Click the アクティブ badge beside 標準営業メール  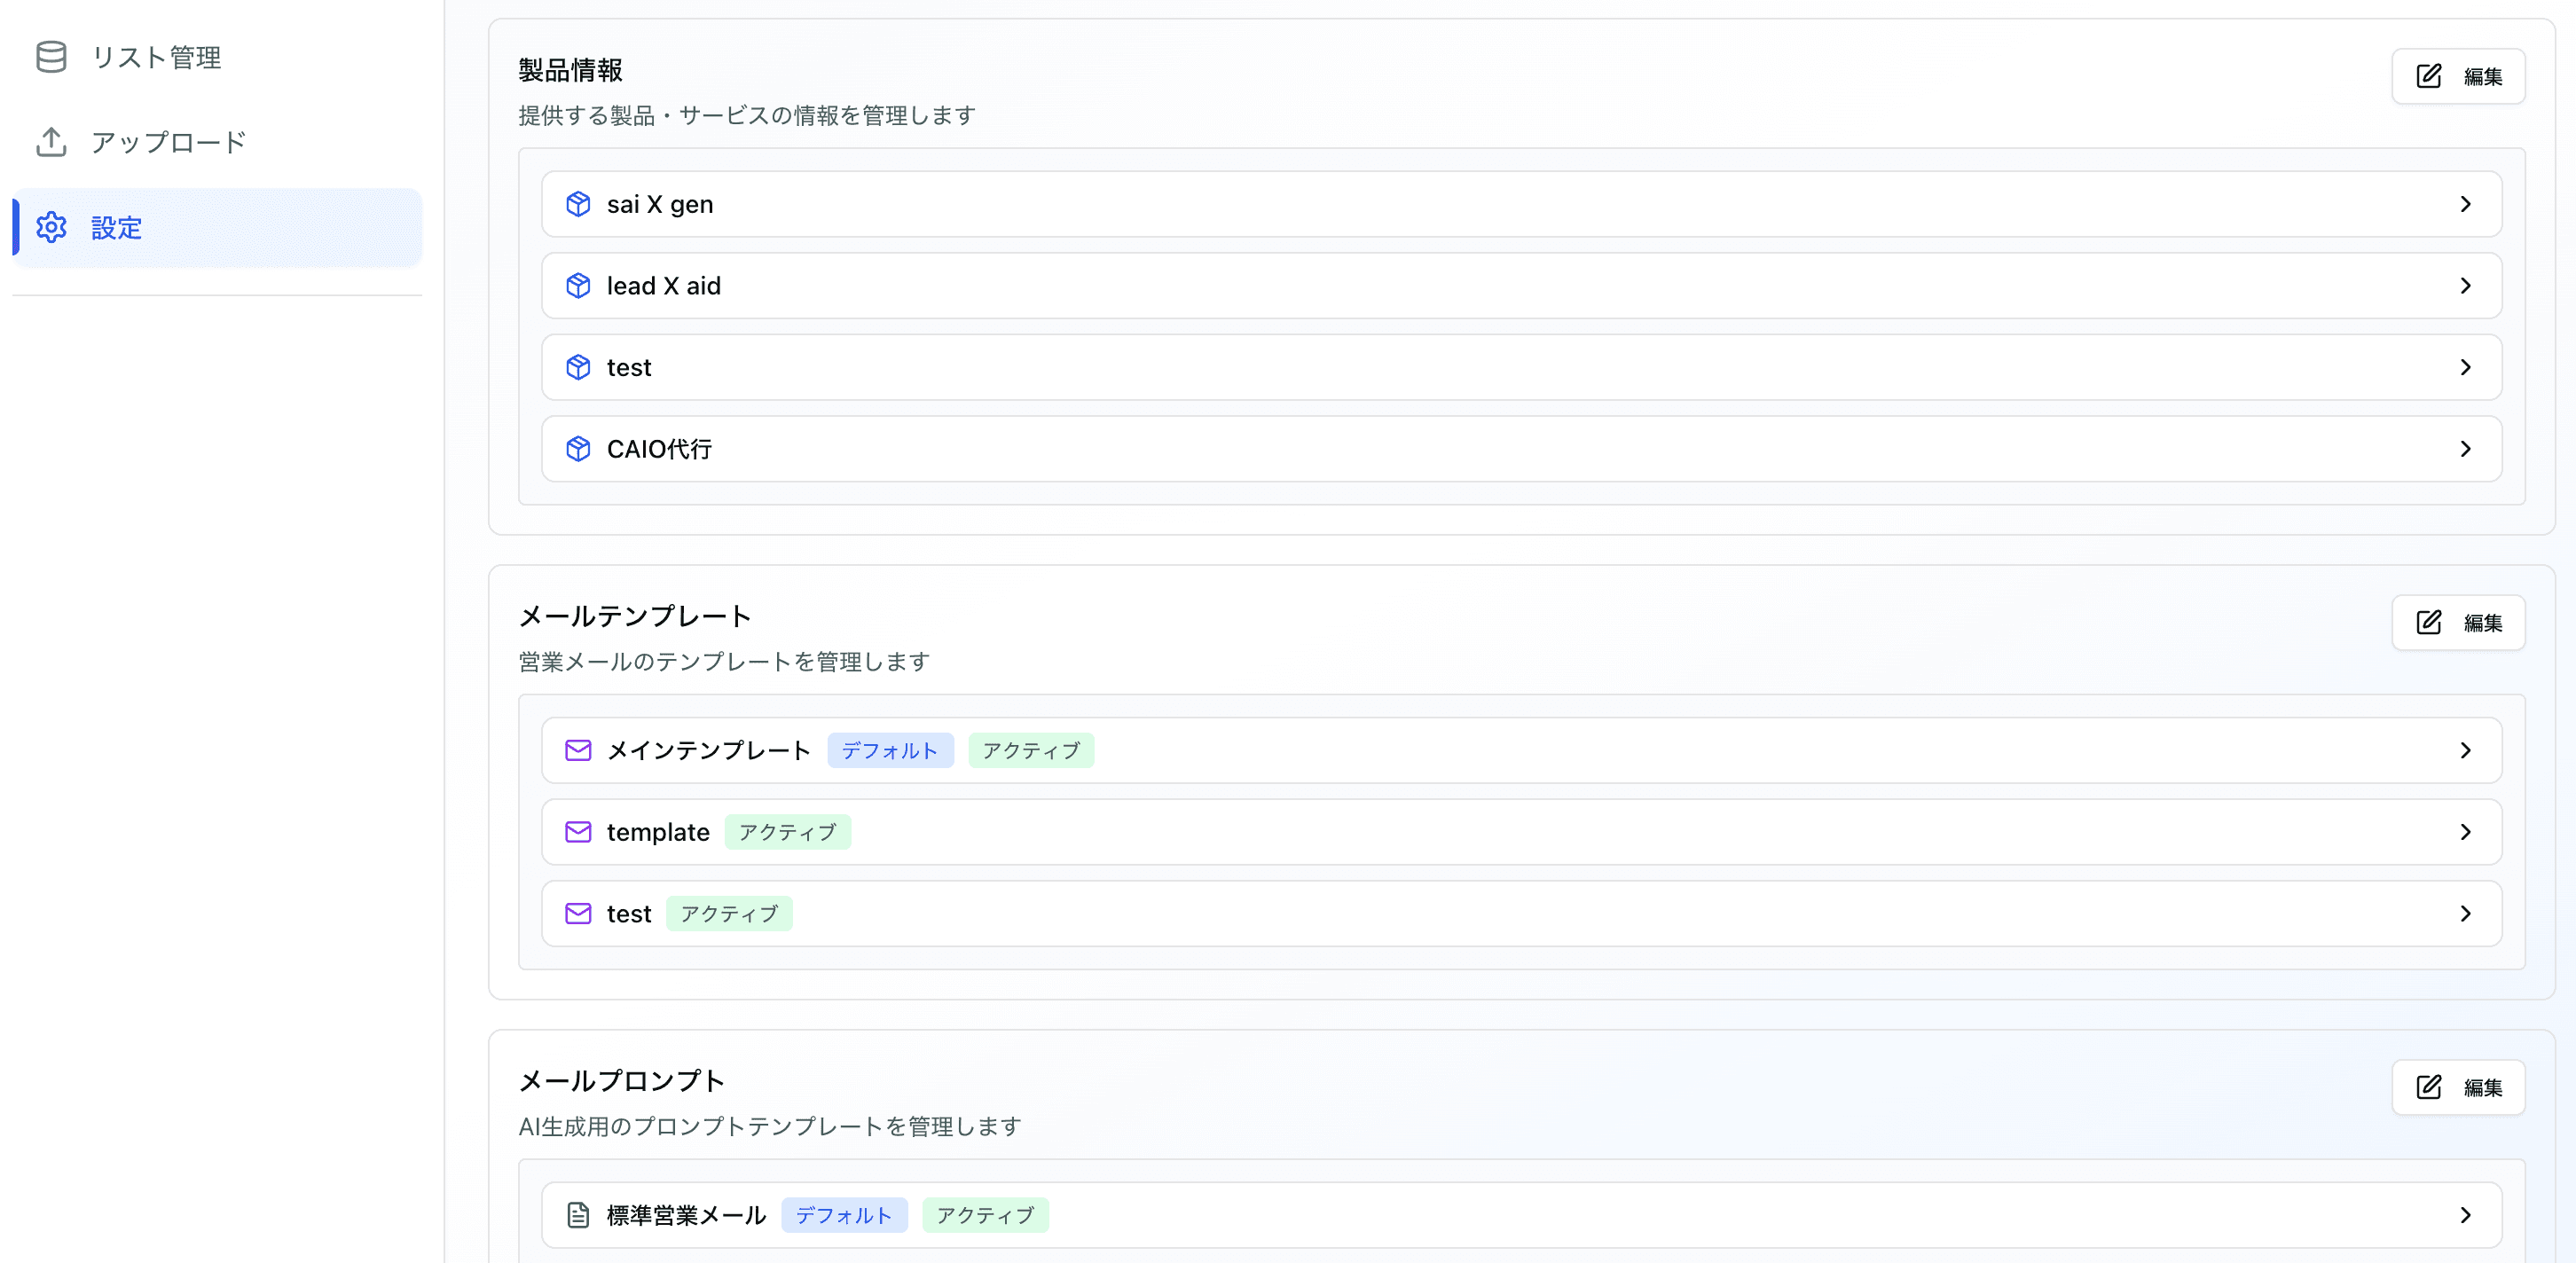[985, 1215]
